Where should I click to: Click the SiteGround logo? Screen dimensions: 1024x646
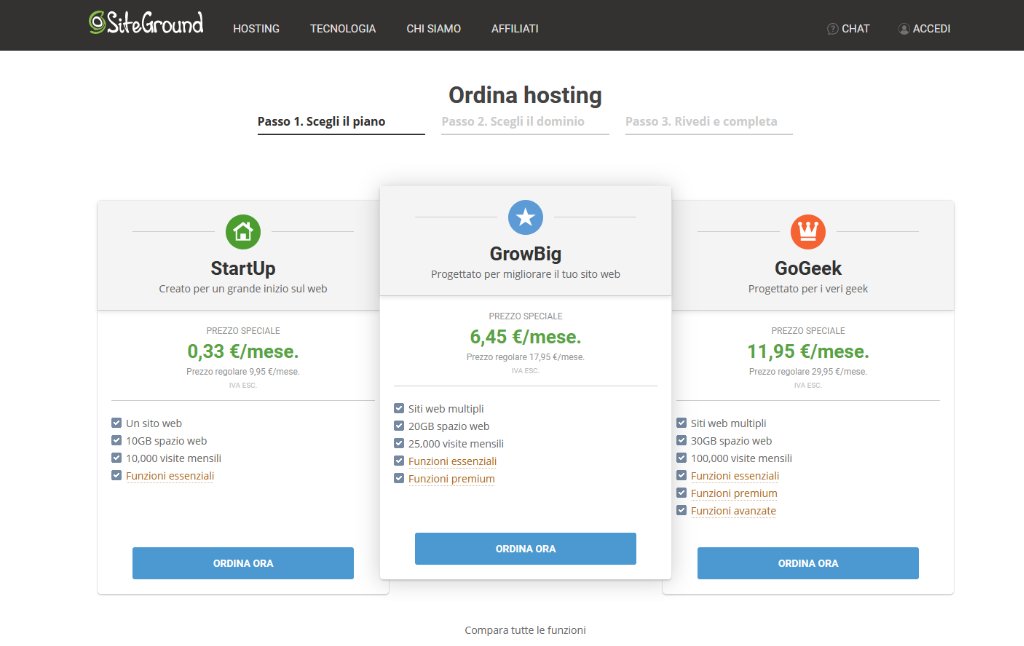click(146, 23)
